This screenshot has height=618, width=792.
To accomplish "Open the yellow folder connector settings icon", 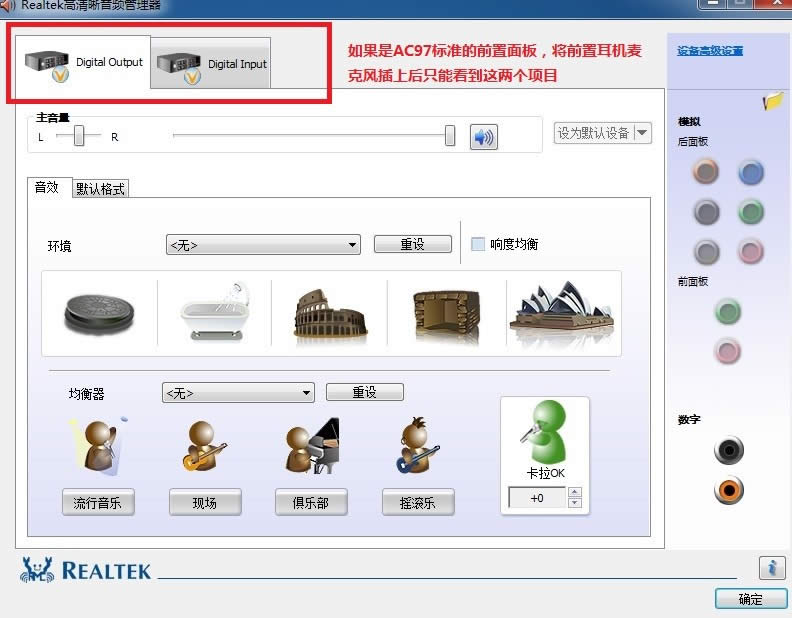I will click(x=772, y=101).
